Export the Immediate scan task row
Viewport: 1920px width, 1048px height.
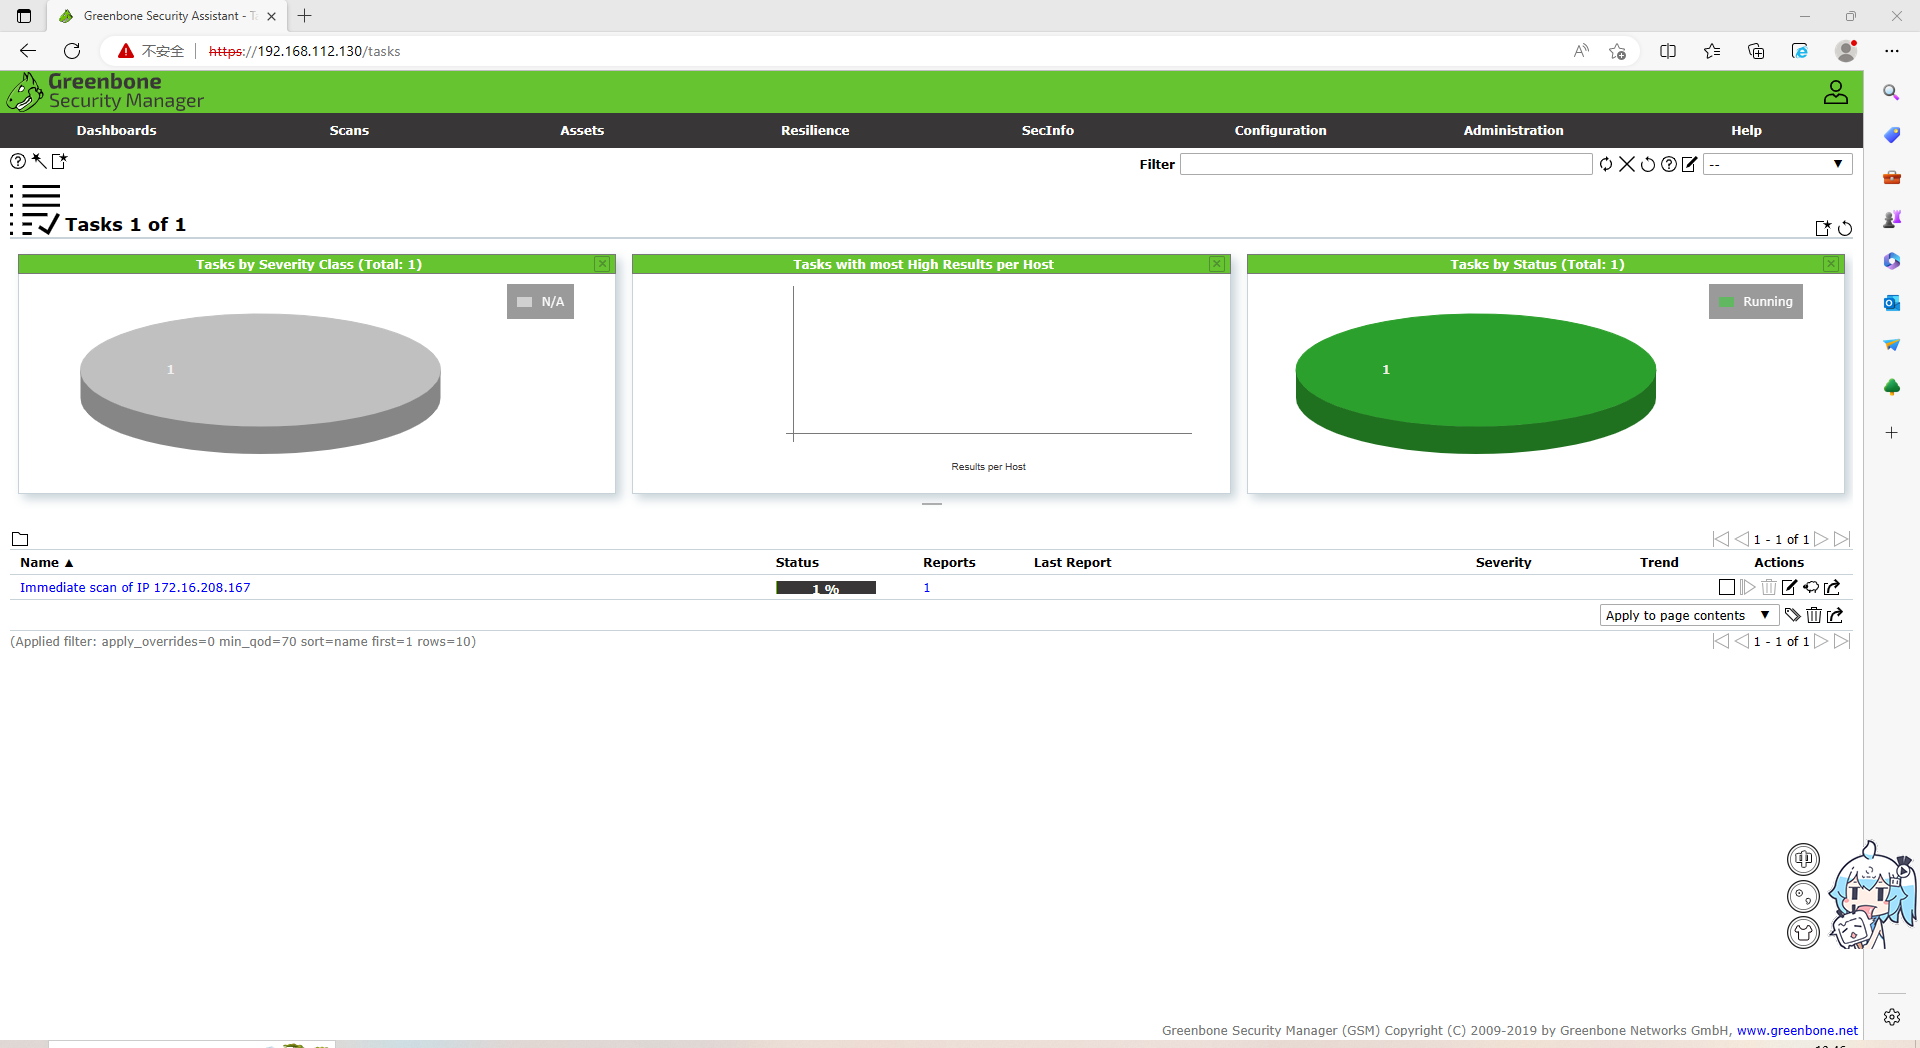point(1832,587)
